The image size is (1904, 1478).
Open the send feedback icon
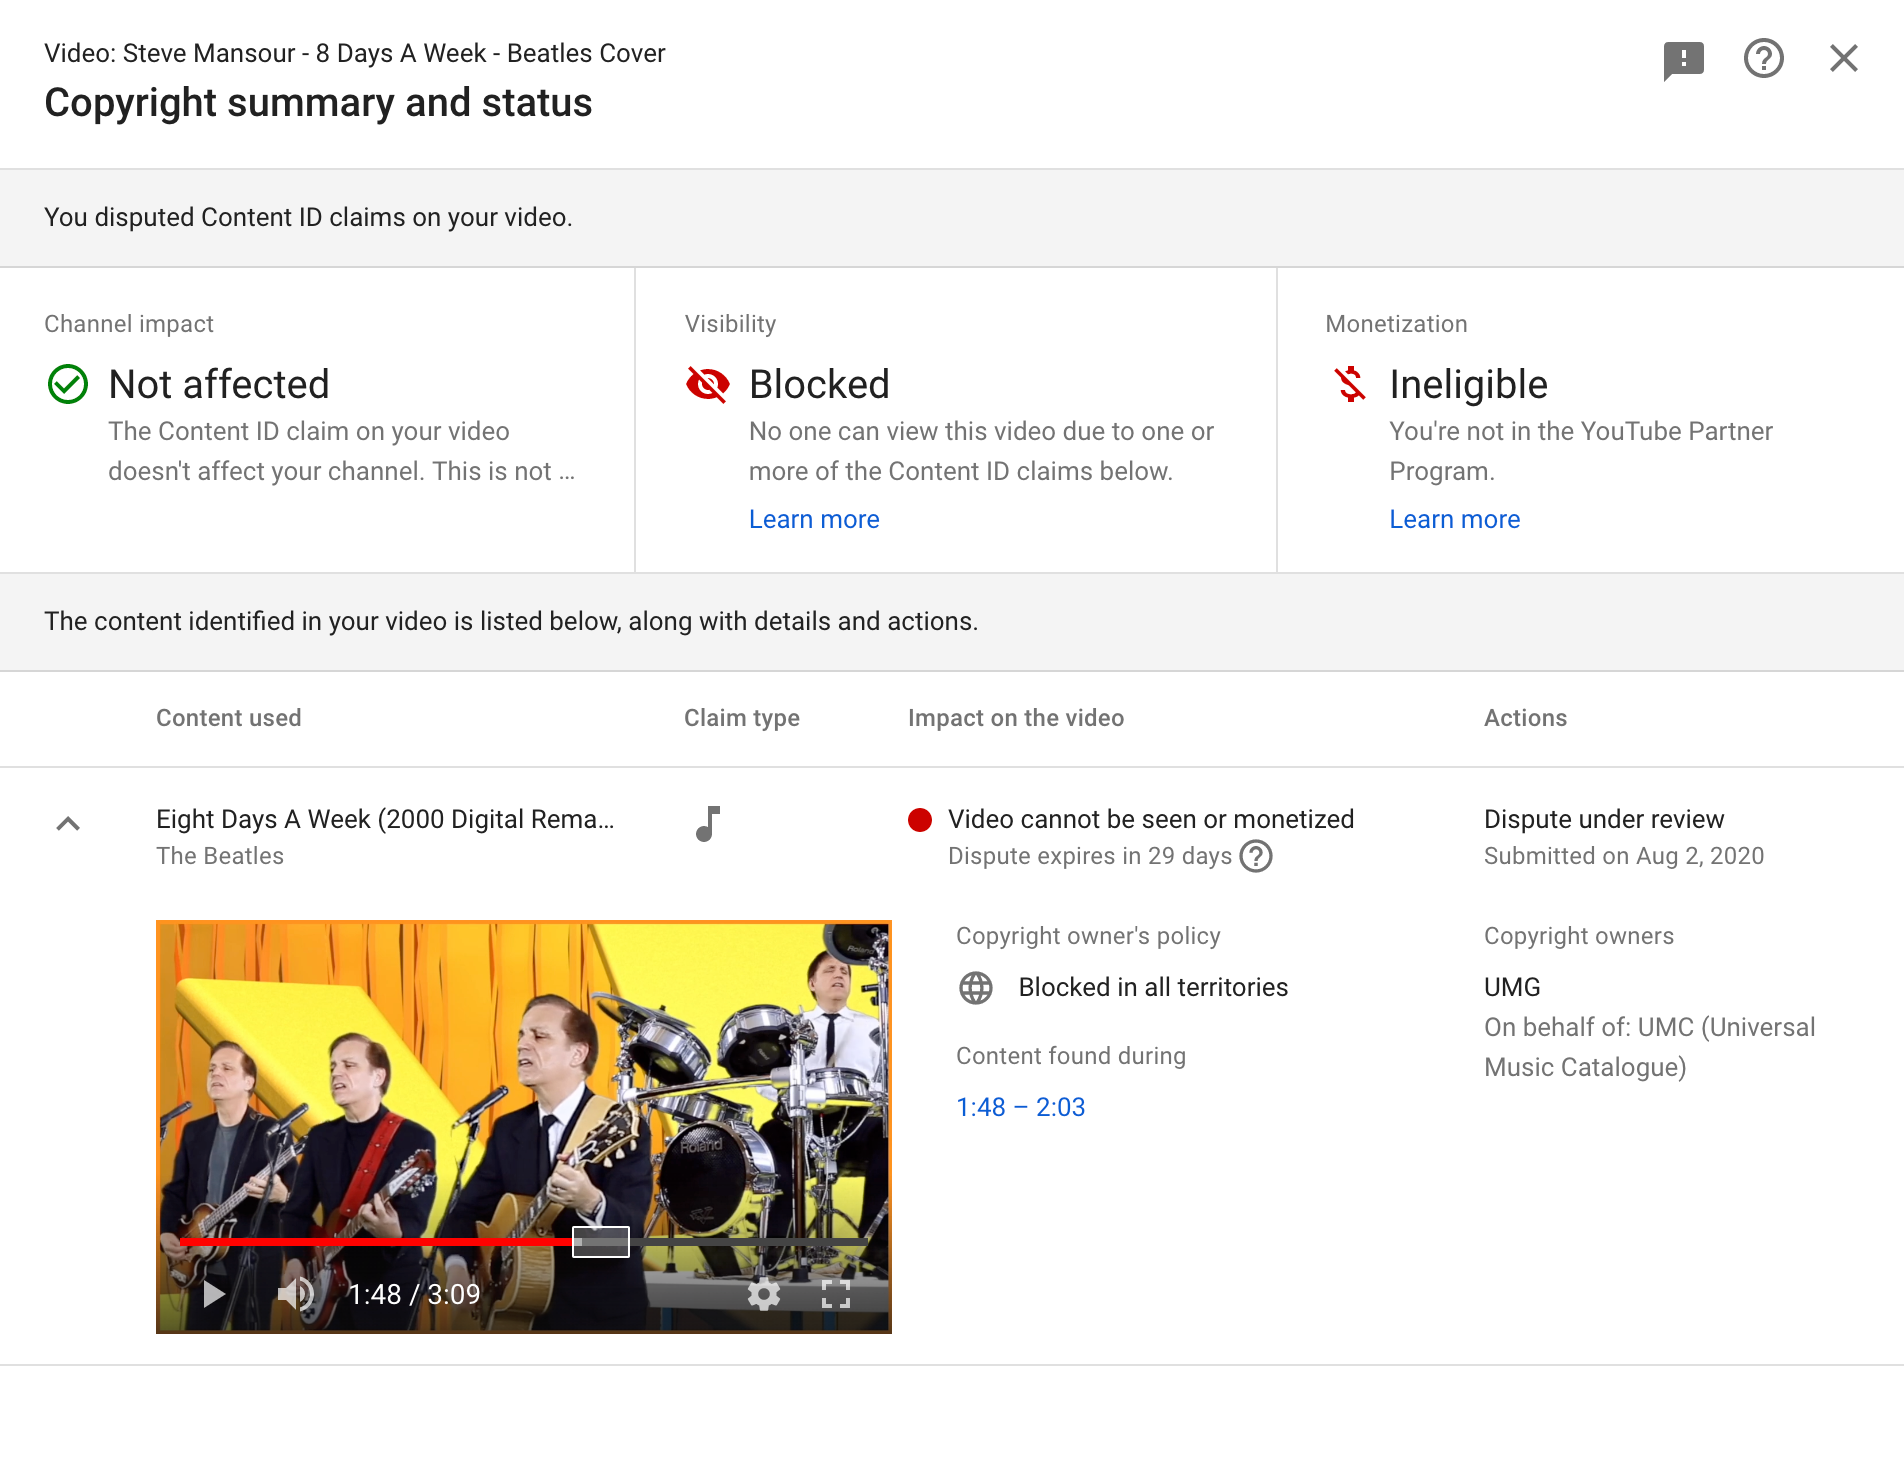(1684, 59)
